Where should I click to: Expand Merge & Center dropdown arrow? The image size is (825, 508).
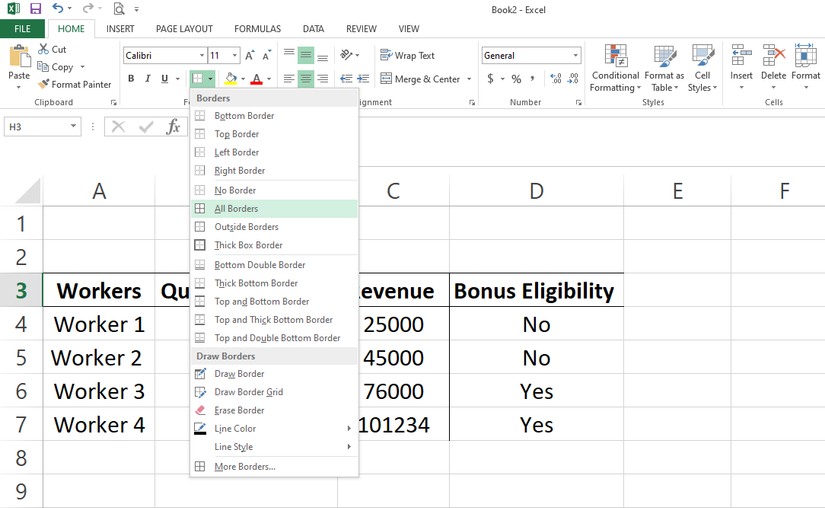tap(469, 79)
